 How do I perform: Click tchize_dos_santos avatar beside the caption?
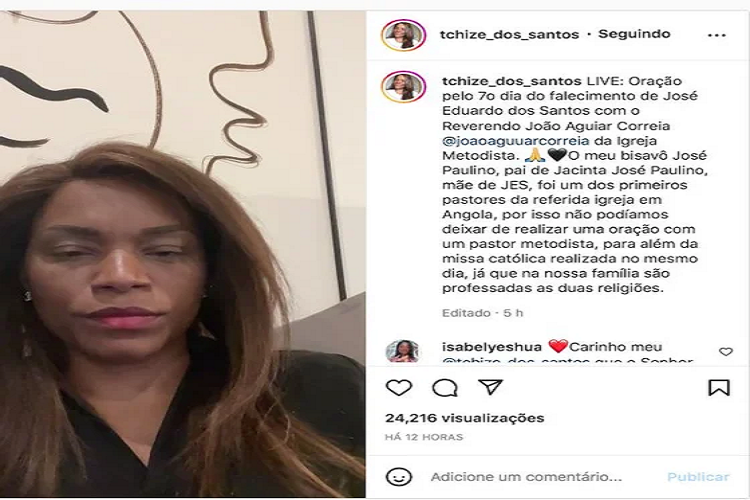point(404,87)
